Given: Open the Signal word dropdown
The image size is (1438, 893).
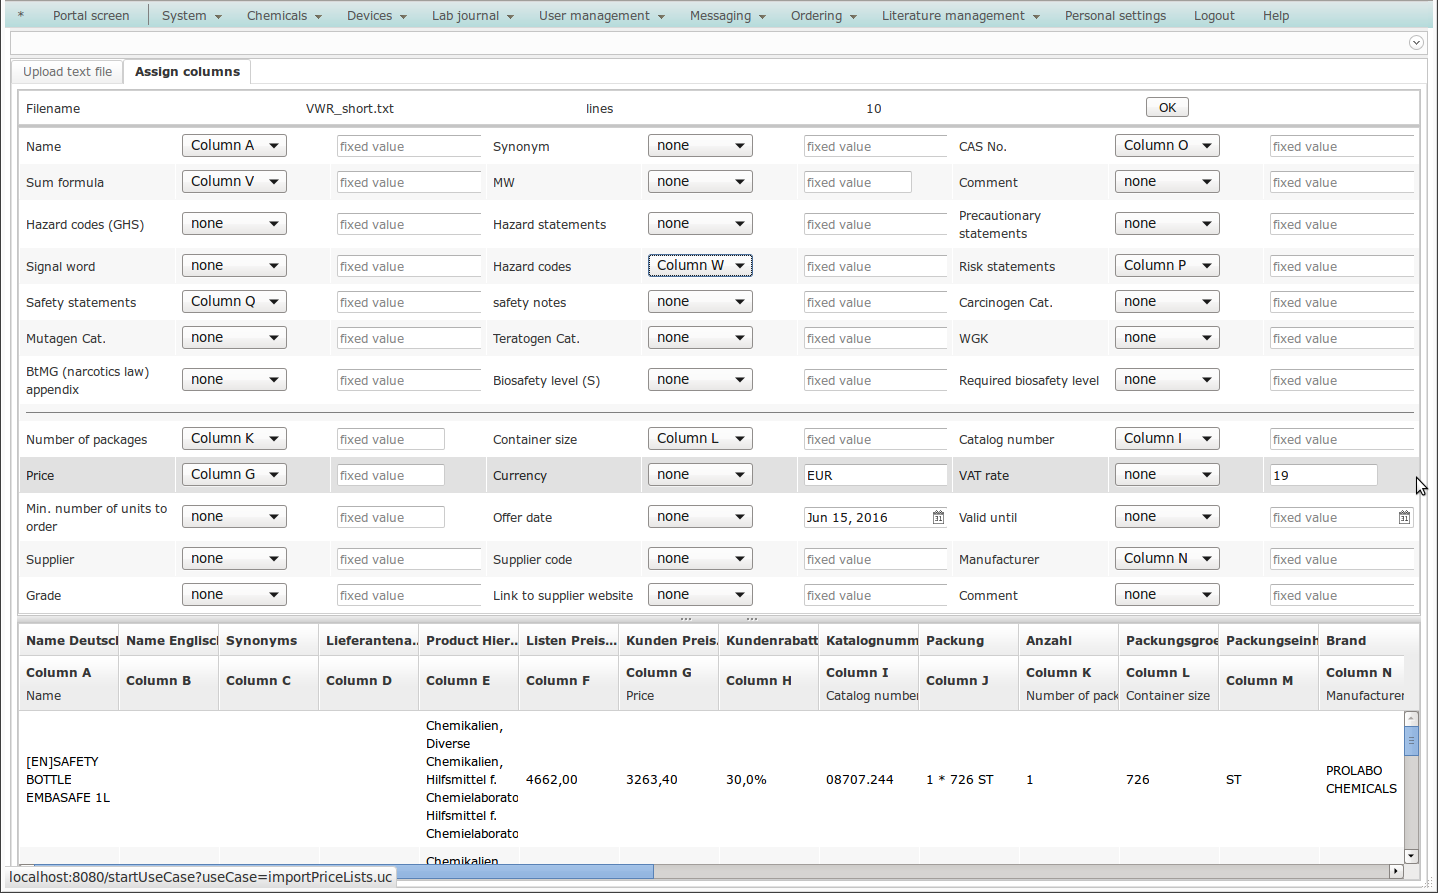Looking at the screenshot, I should coord(234,265).
